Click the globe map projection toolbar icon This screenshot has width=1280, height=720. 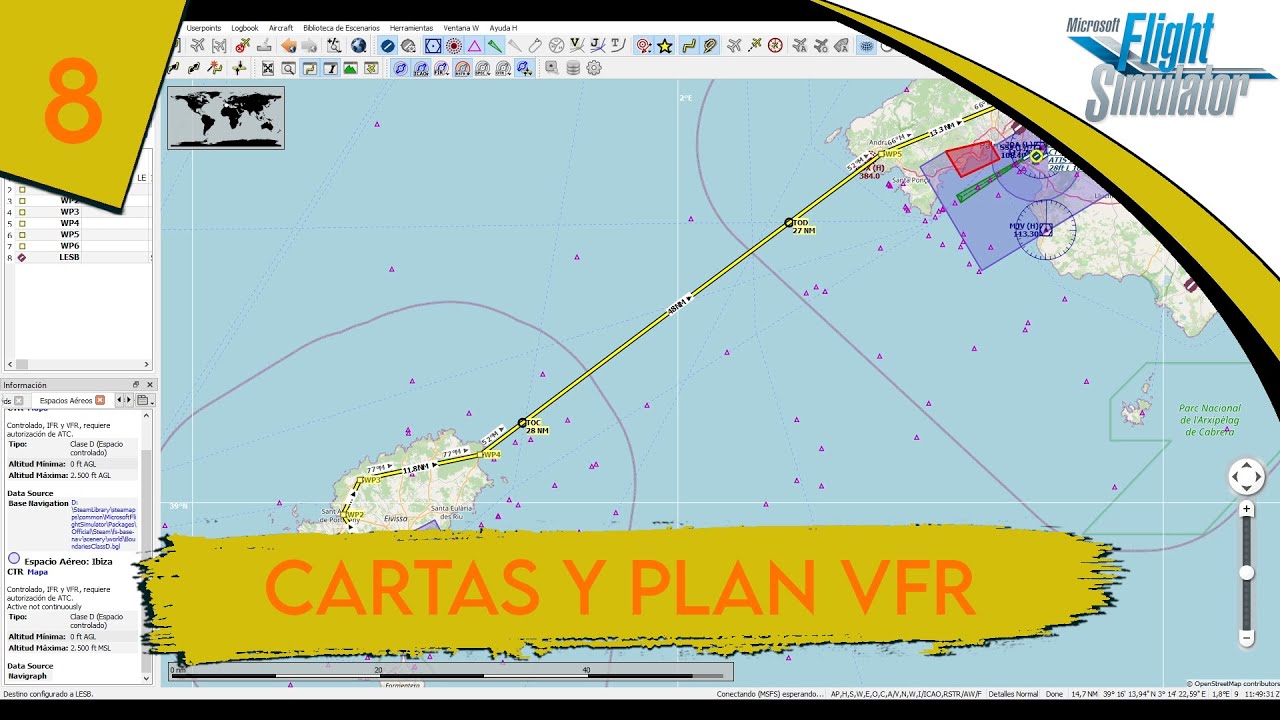click(x=357, y=45)
